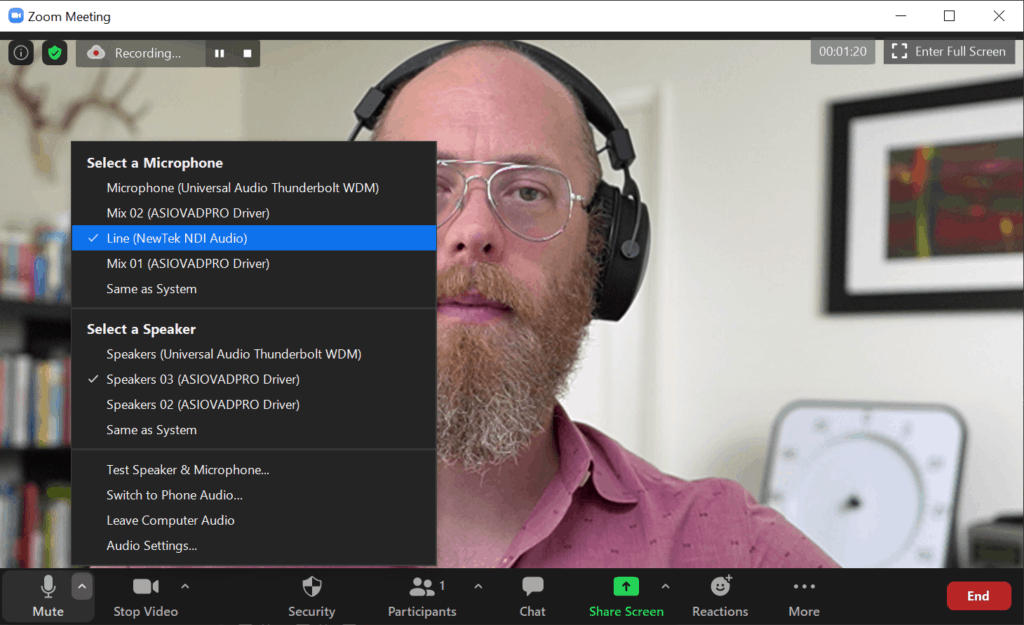Image resolution: width=1024 pixels, height=625 pixels.
Task: Open the Chat panel
Action: click(x=532, y=596)
